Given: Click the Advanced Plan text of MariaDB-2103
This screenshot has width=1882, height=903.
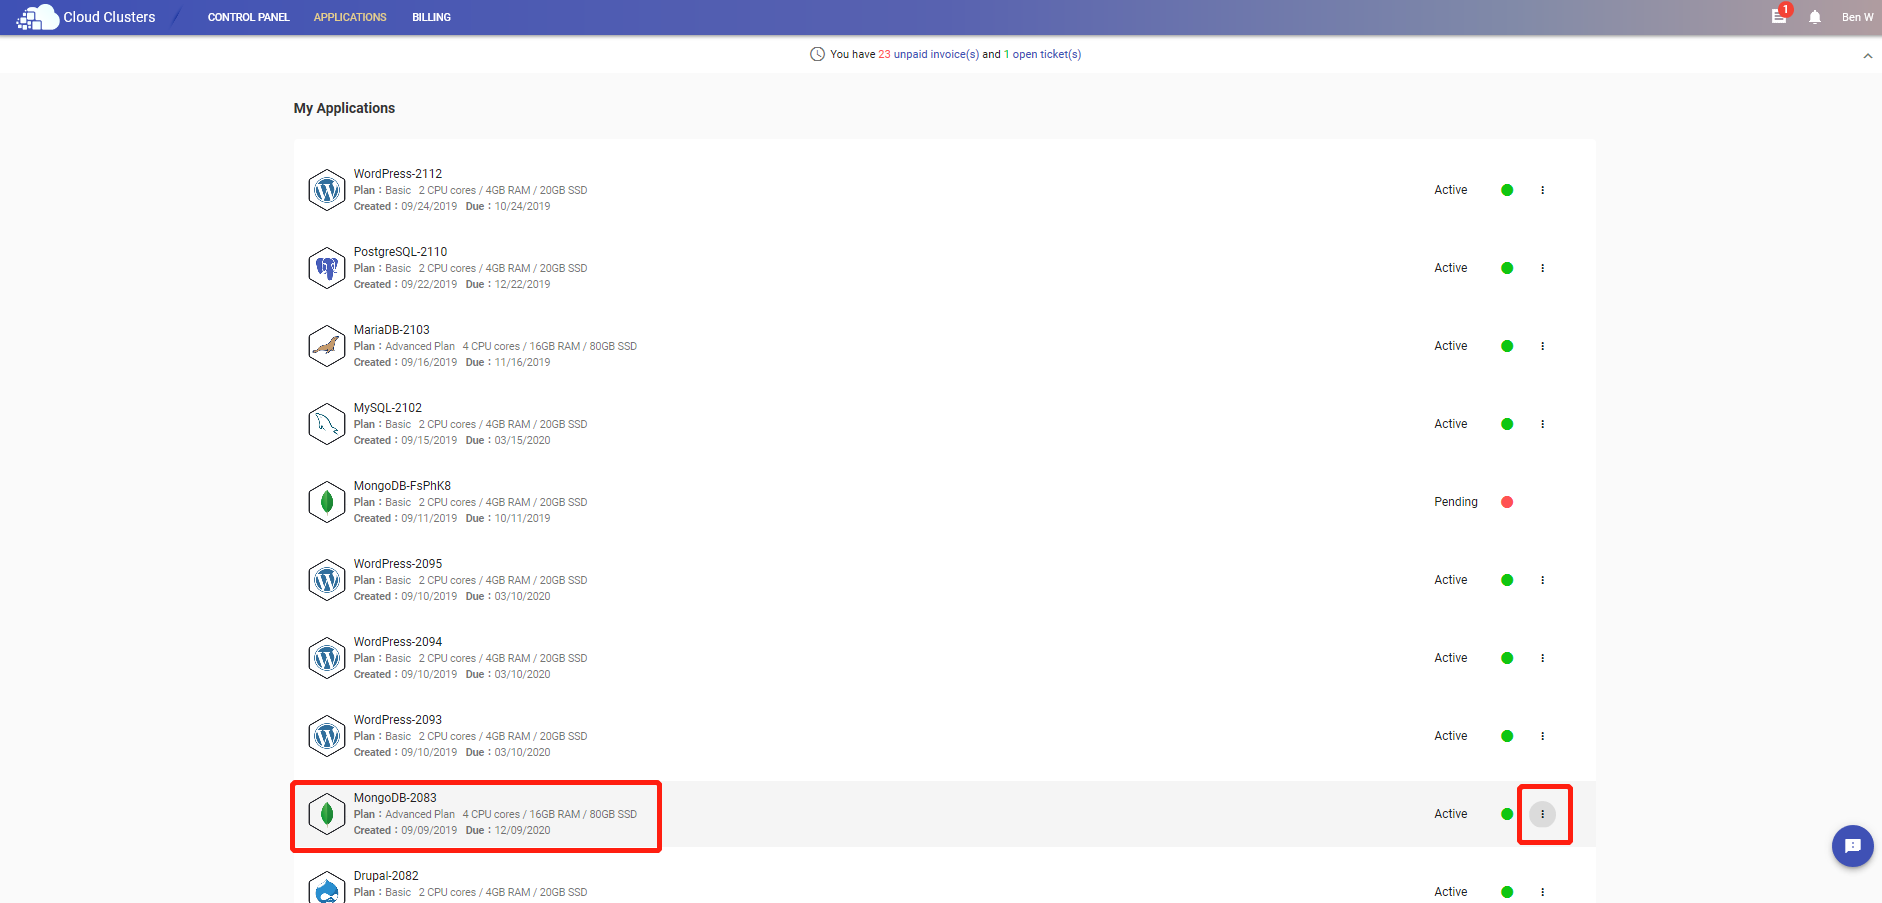Looking at the screenshot, I should [420, 346].
